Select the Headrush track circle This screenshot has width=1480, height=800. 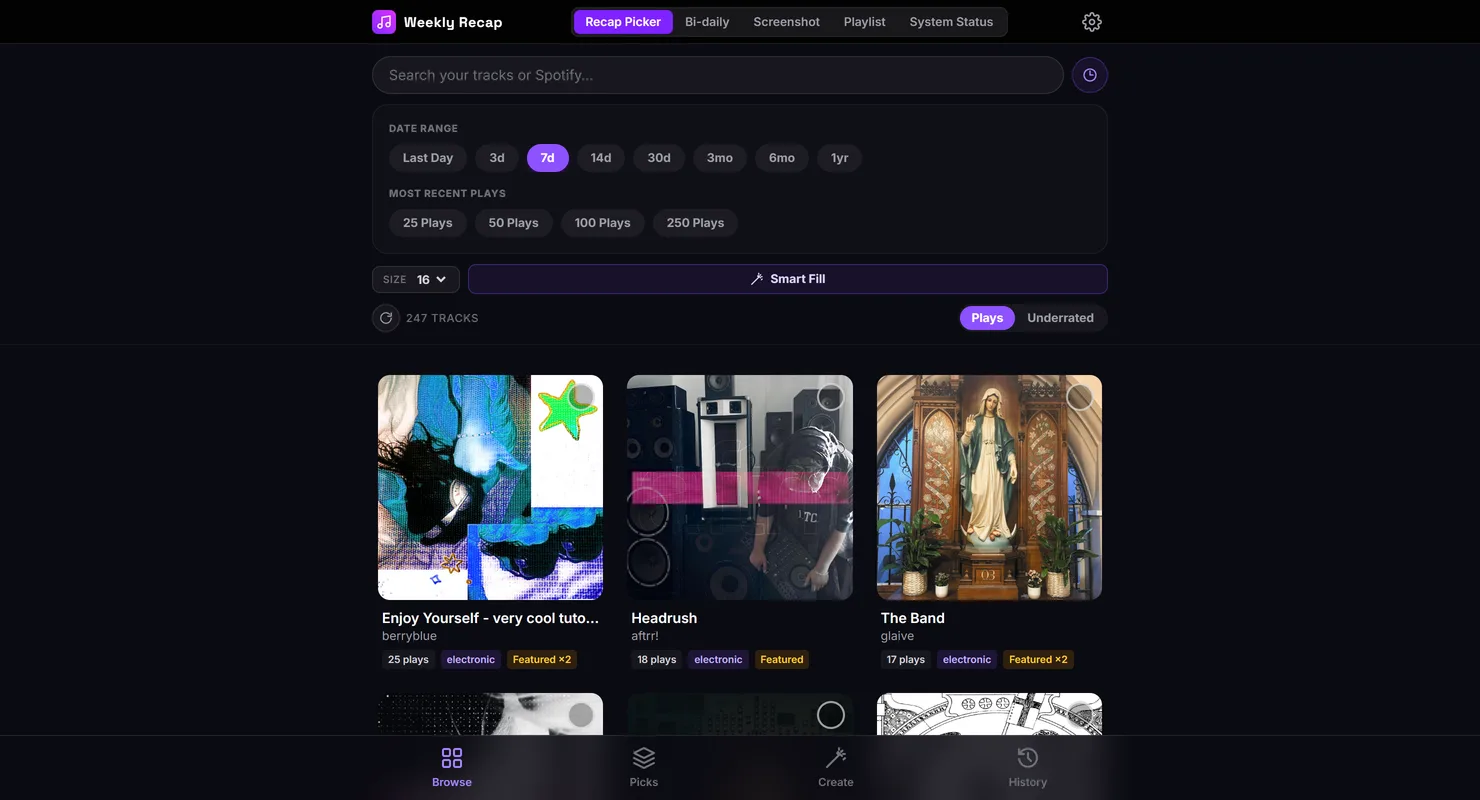[x=831, y=397]
